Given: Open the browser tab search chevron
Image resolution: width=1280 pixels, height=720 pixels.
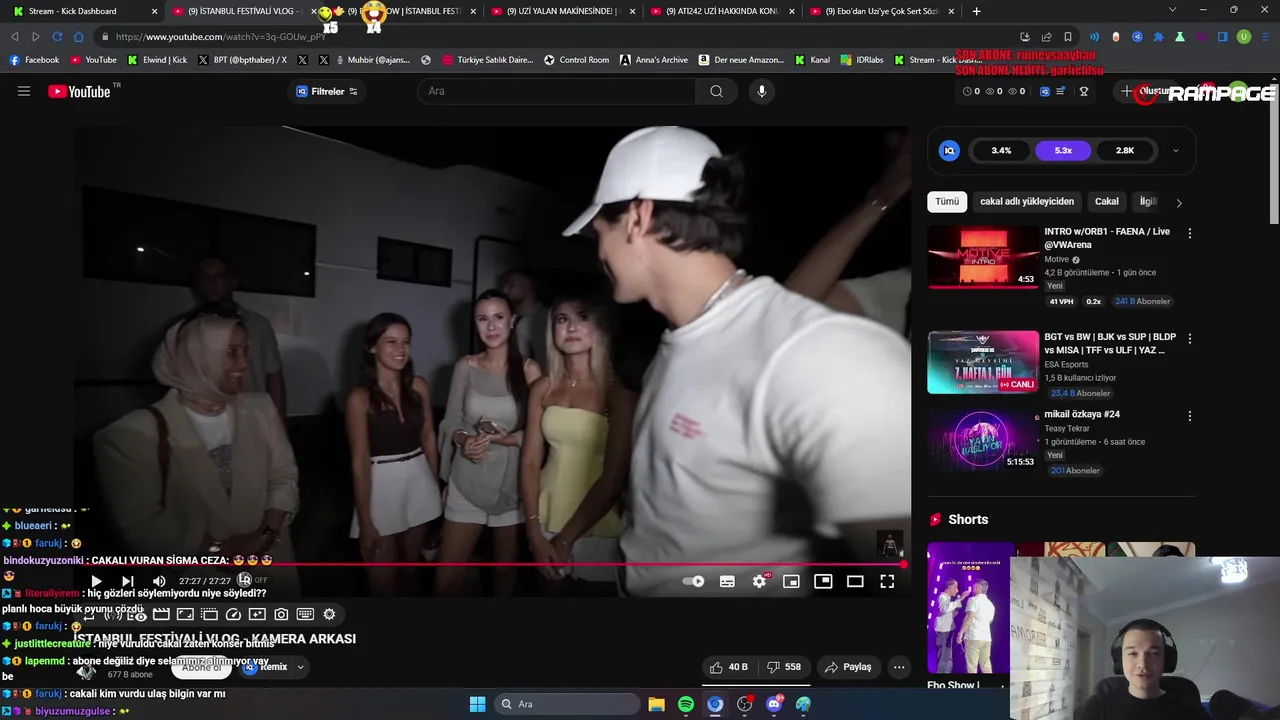Looking at the screenshot, I should [x=1173, y=10].
